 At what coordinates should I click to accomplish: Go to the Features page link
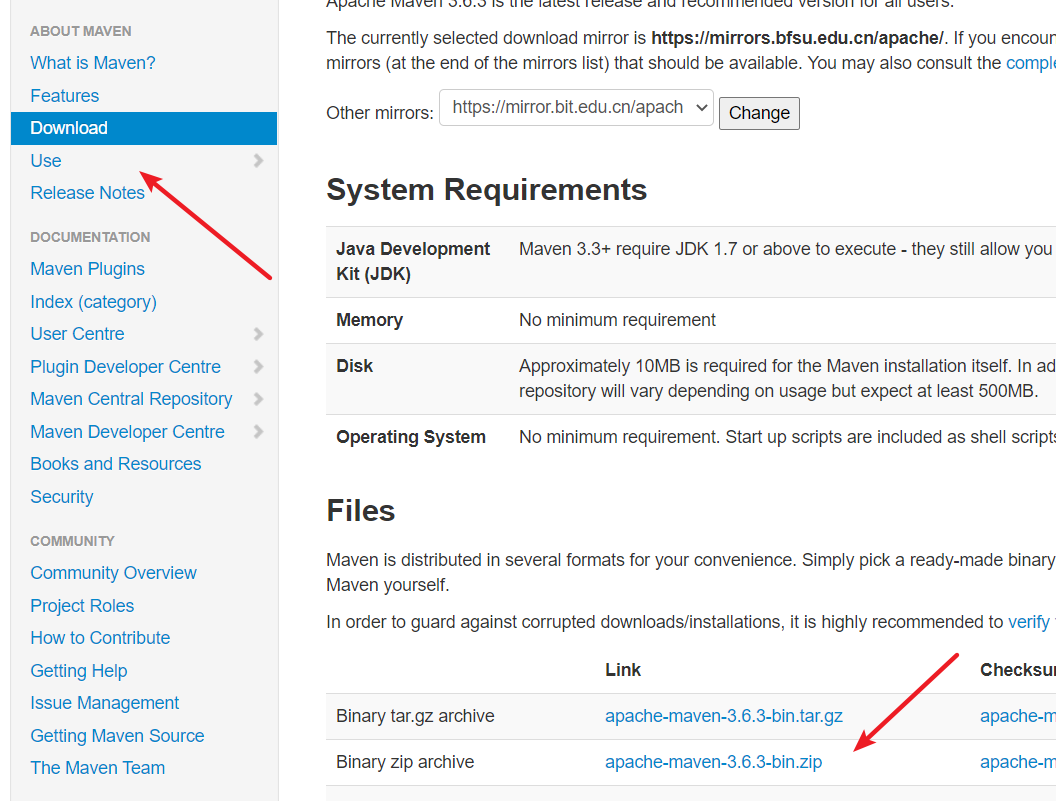65,96
